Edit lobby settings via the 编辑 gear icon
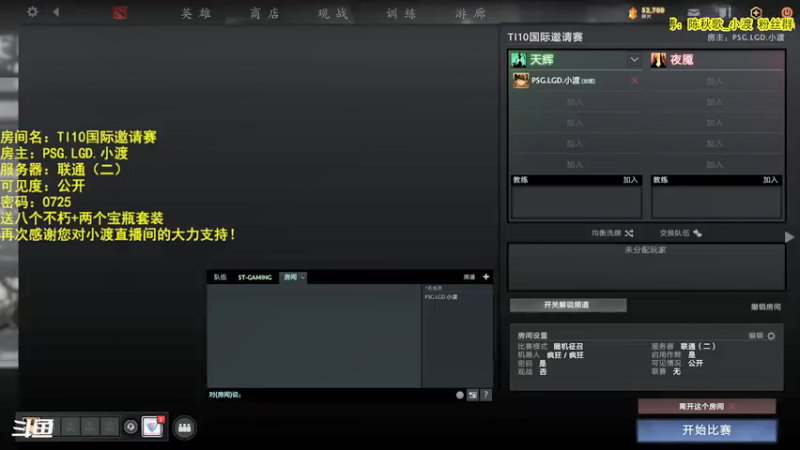Screen dimensions: 800x450 click(x=771, y=336)
